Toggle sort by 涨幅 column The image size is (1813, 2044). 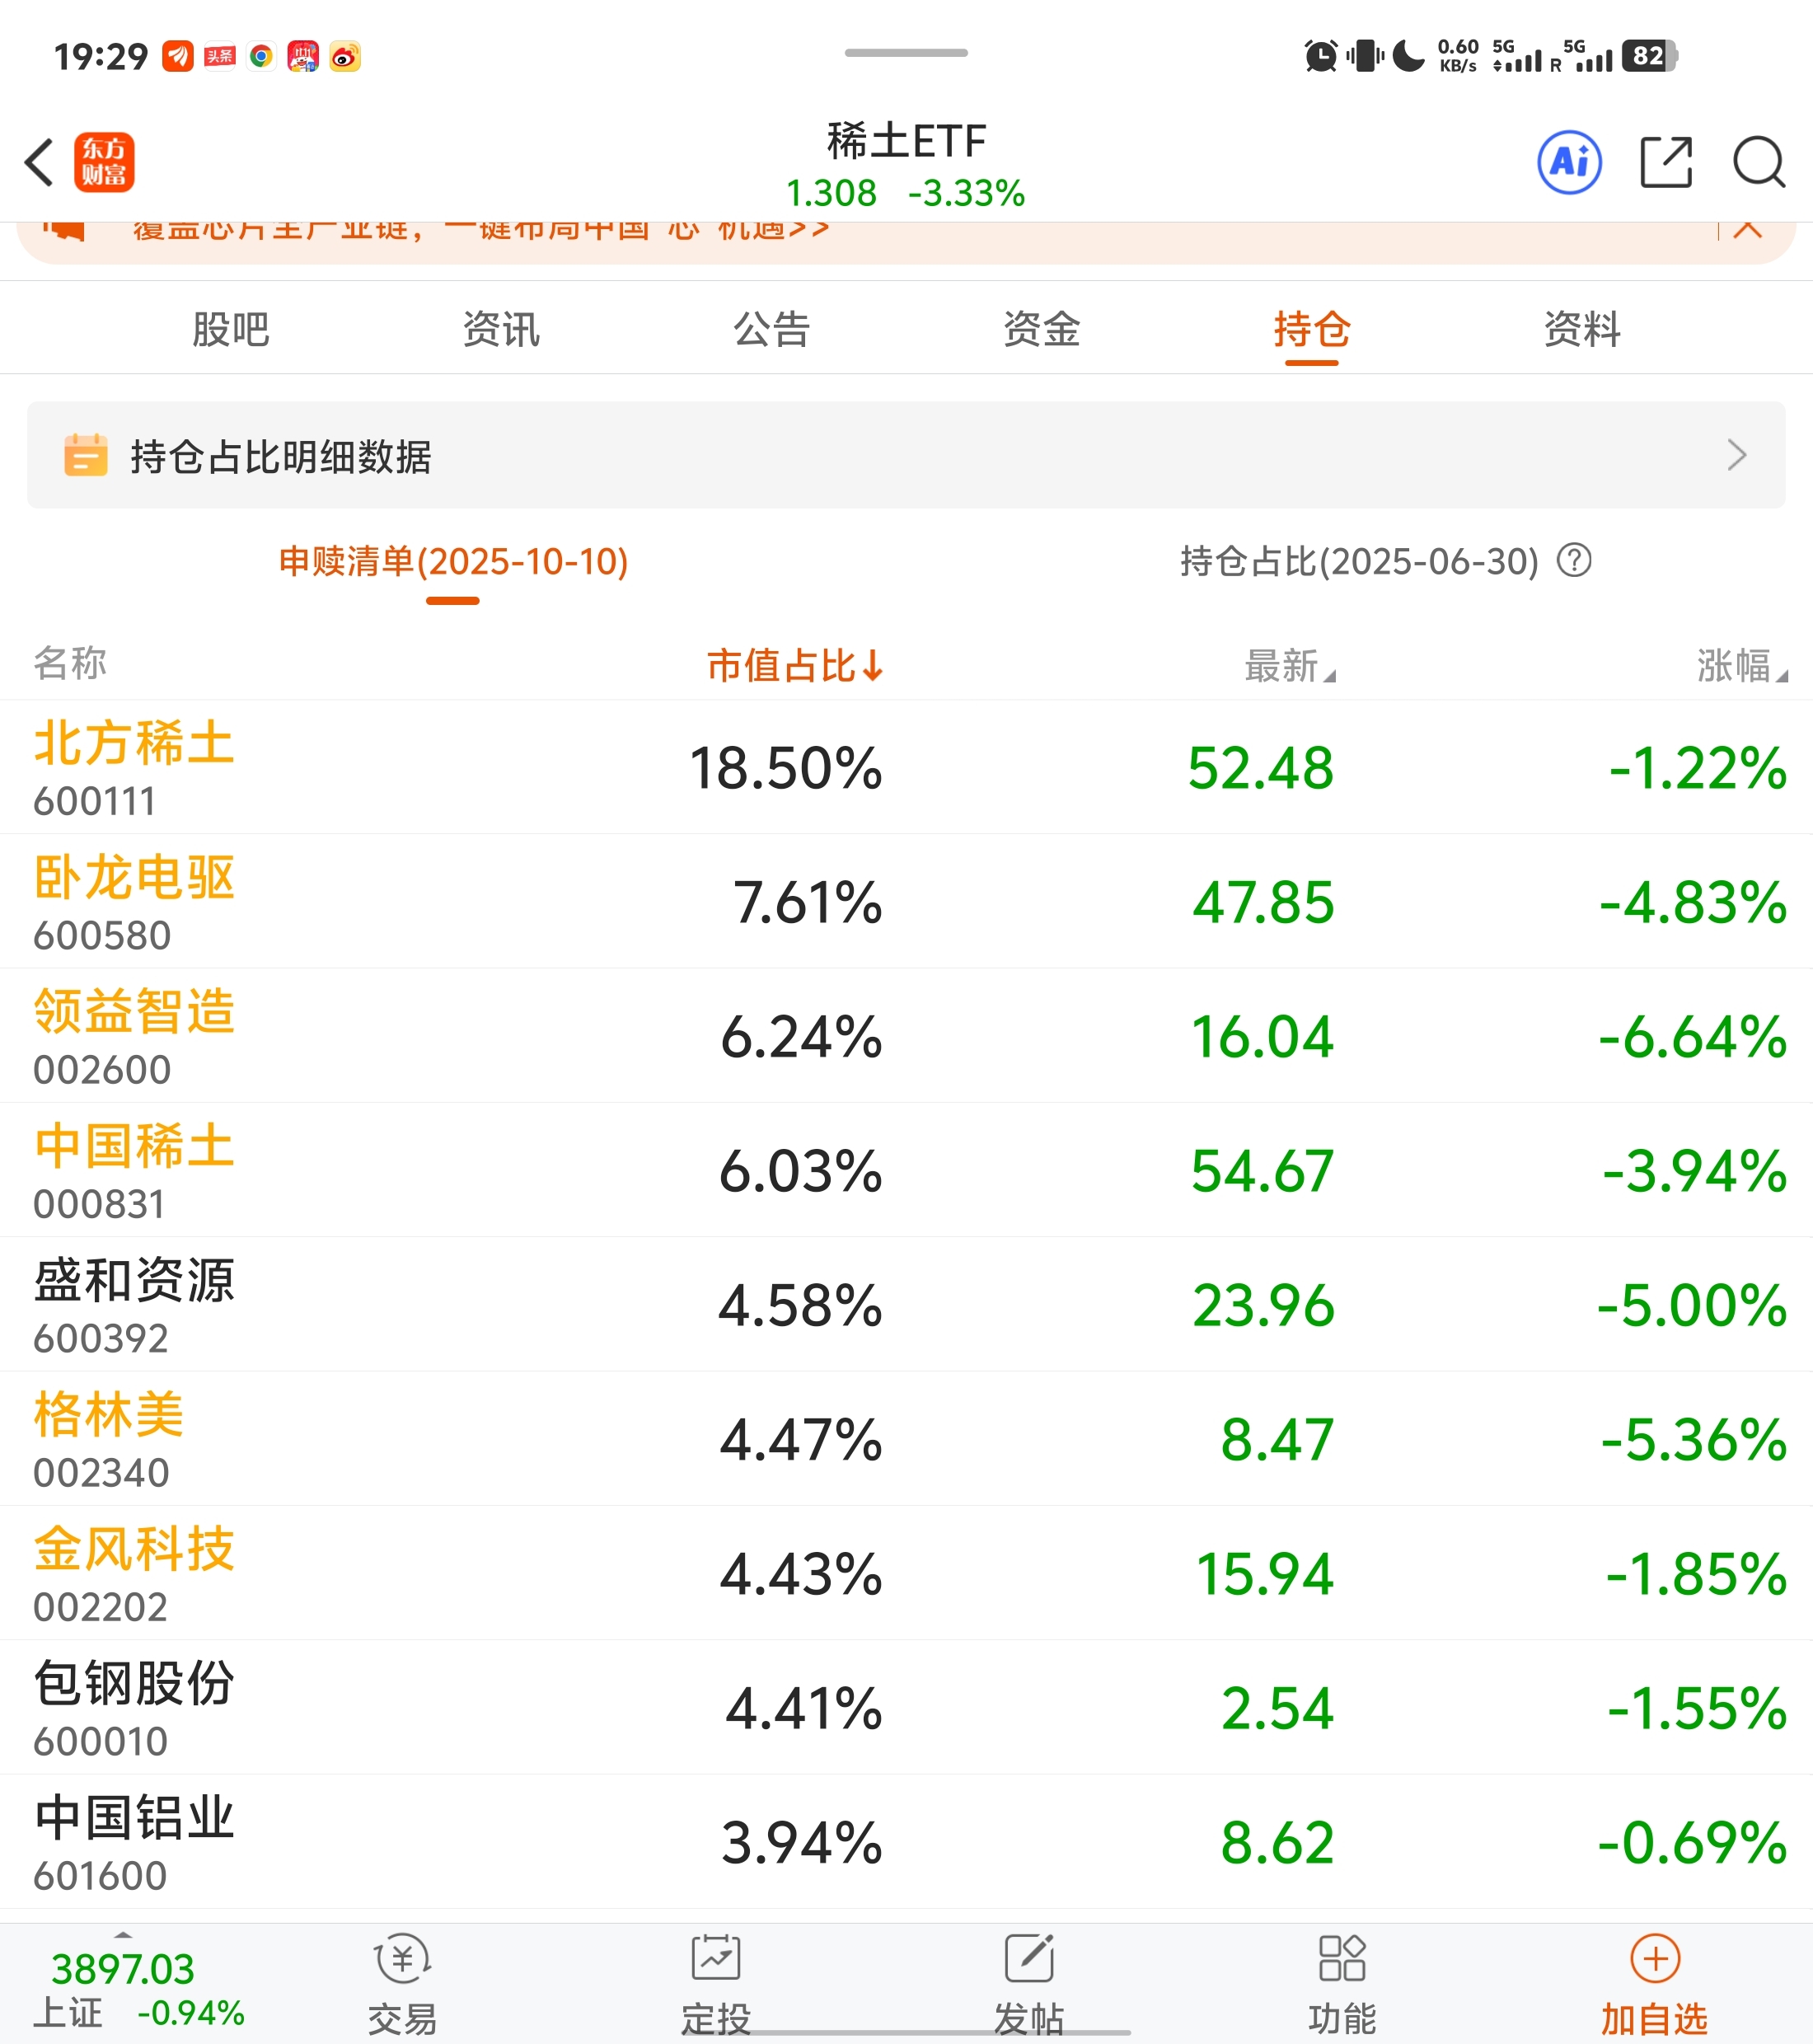tap(1740, 665)
